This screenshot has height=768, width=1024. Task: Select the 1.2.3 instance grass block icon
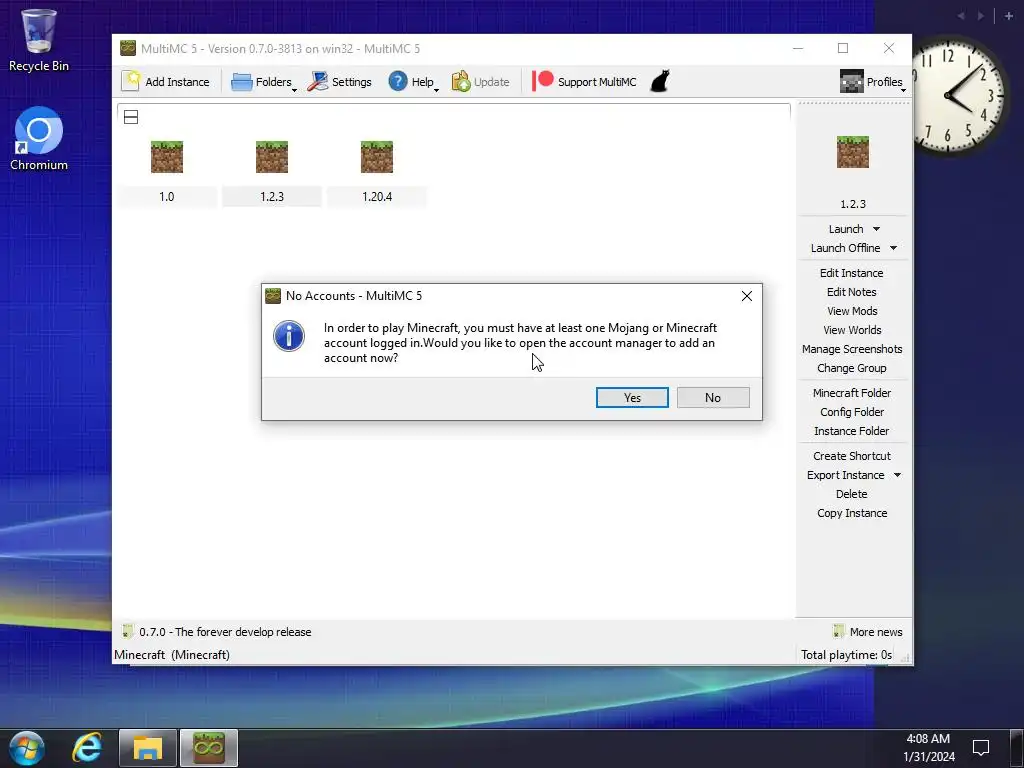tap(272, 157)
